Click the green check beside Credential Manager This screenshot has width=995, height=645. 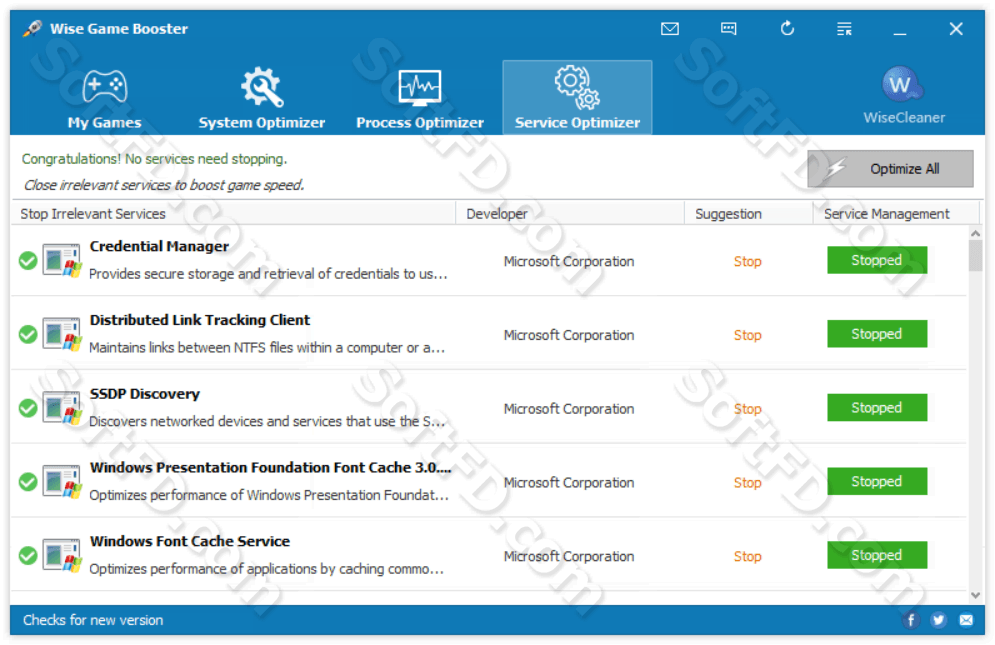tap(28, 260)
